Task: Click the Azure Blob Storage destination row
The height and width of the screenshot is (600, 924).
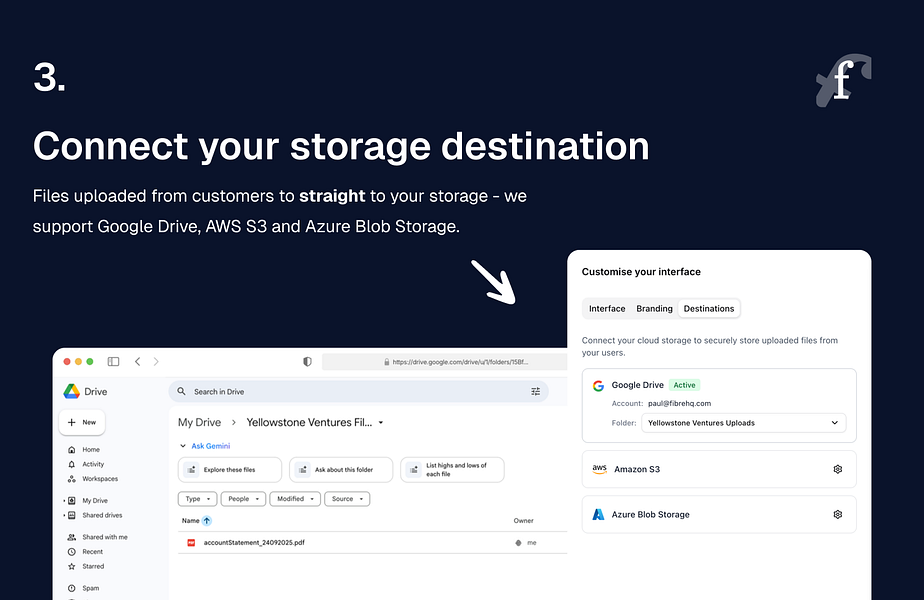Action: click(719, 515)
